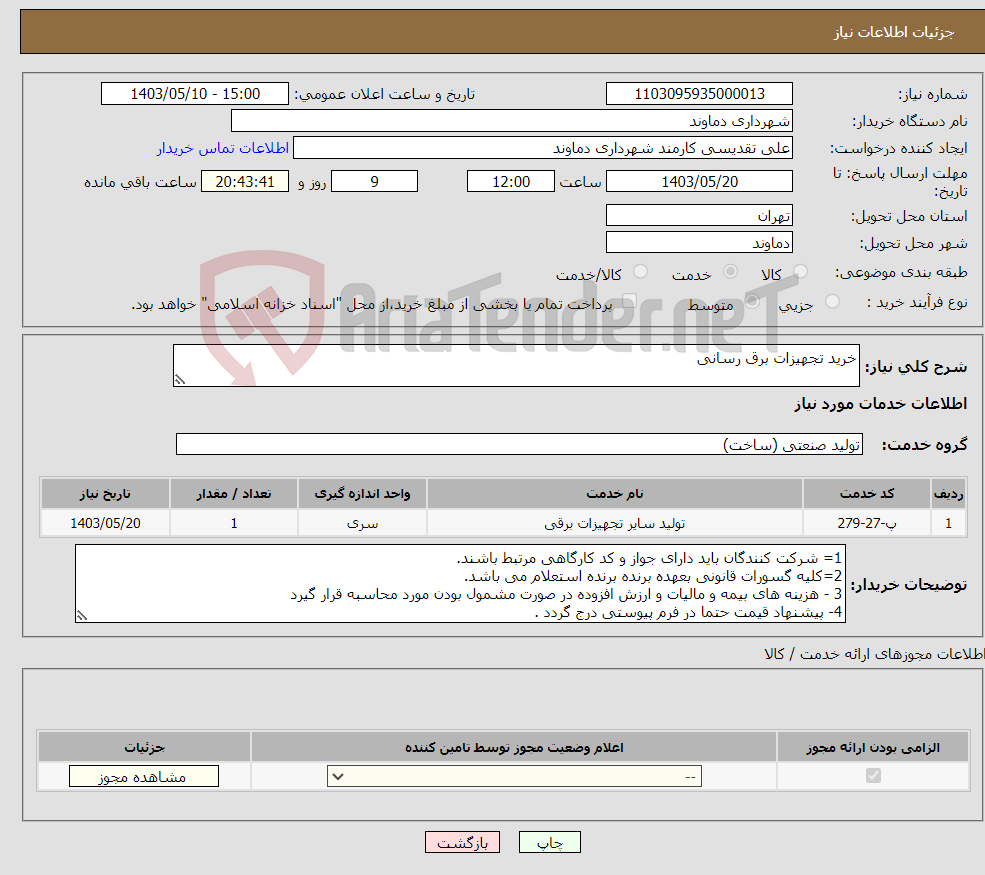Click the نام خدمت column header
Image resolution: width=985 pixels, height=875 pixels.
(x=614, y=494)
